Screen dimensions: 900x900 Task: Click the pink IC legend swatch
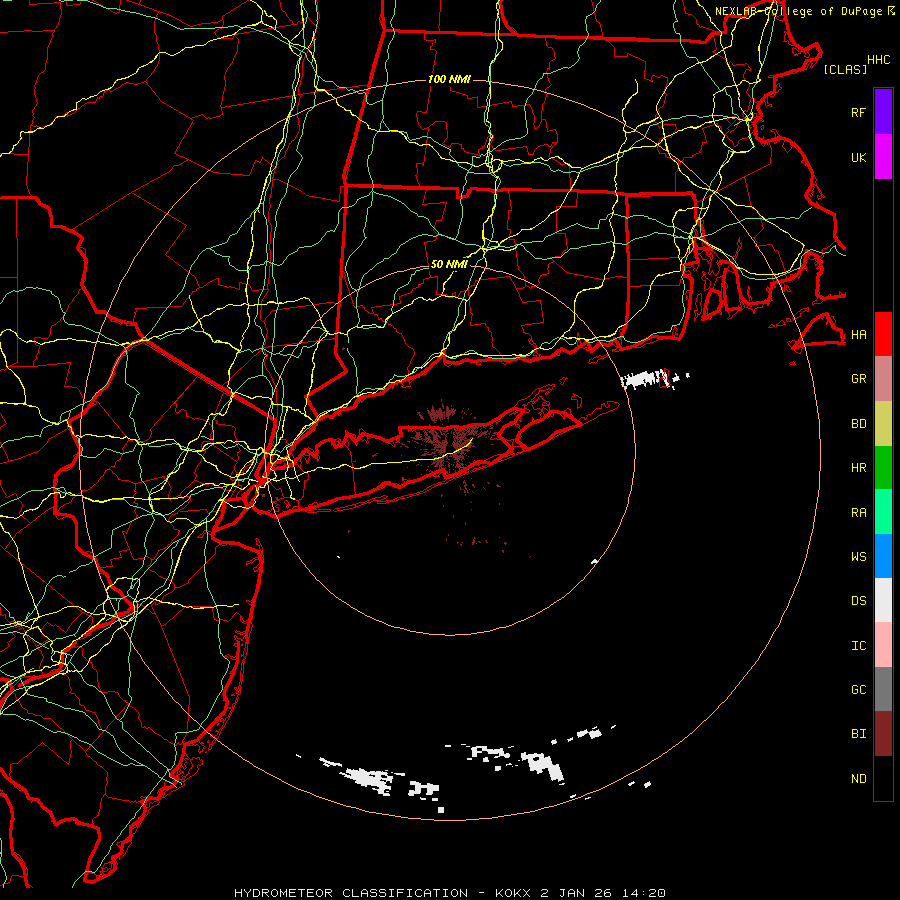883,645
